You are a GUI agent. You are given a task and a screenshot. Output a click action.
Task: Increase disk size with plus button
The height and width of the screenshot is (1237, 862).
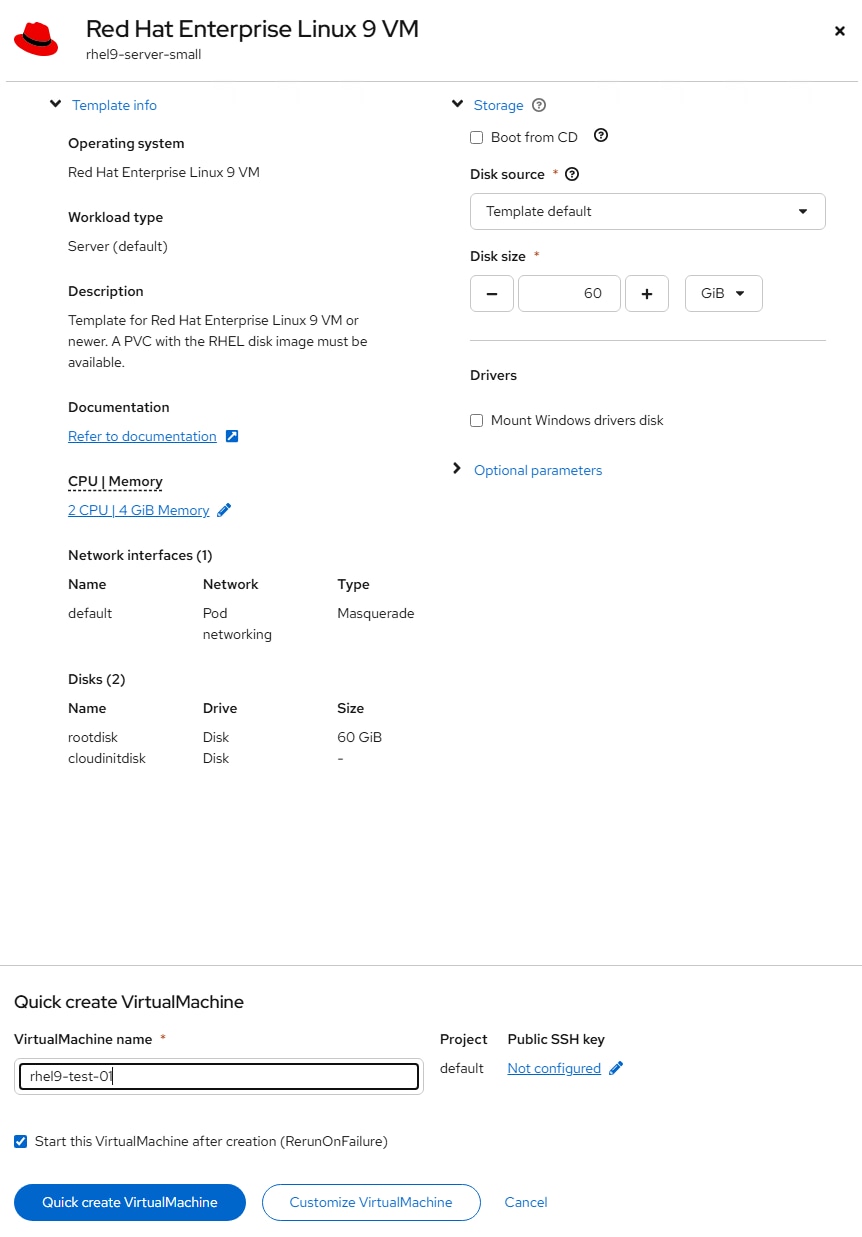647,294
